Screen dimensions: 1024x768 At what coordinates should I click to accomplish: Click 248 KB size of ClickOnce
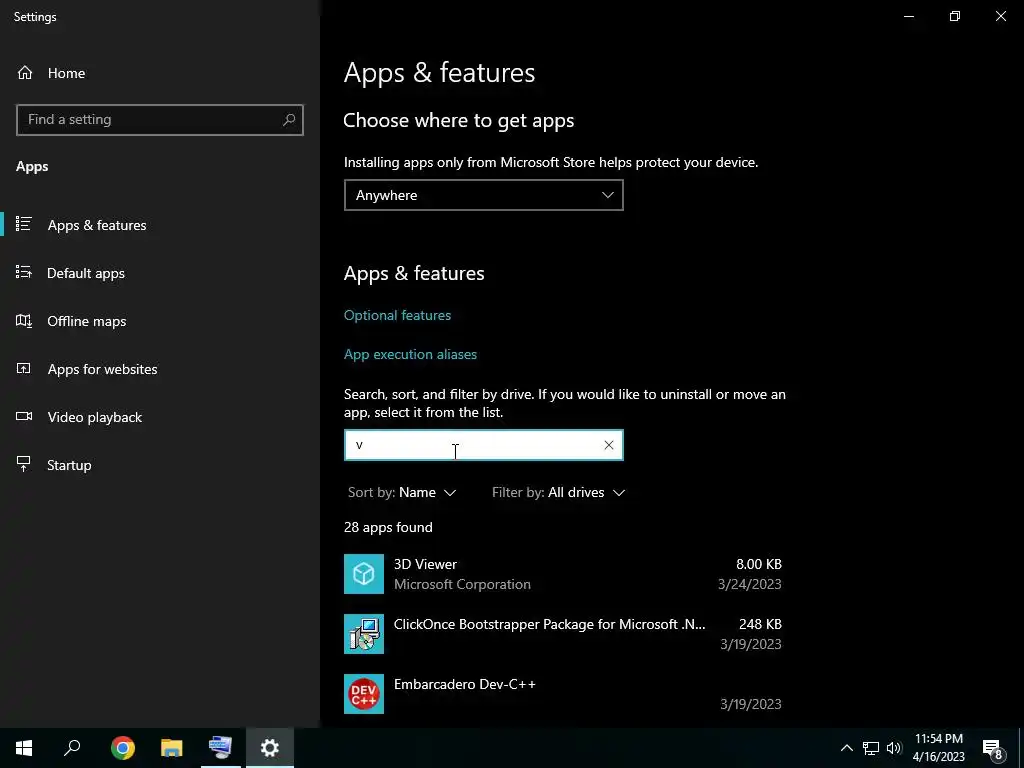(x=760, y=624)
